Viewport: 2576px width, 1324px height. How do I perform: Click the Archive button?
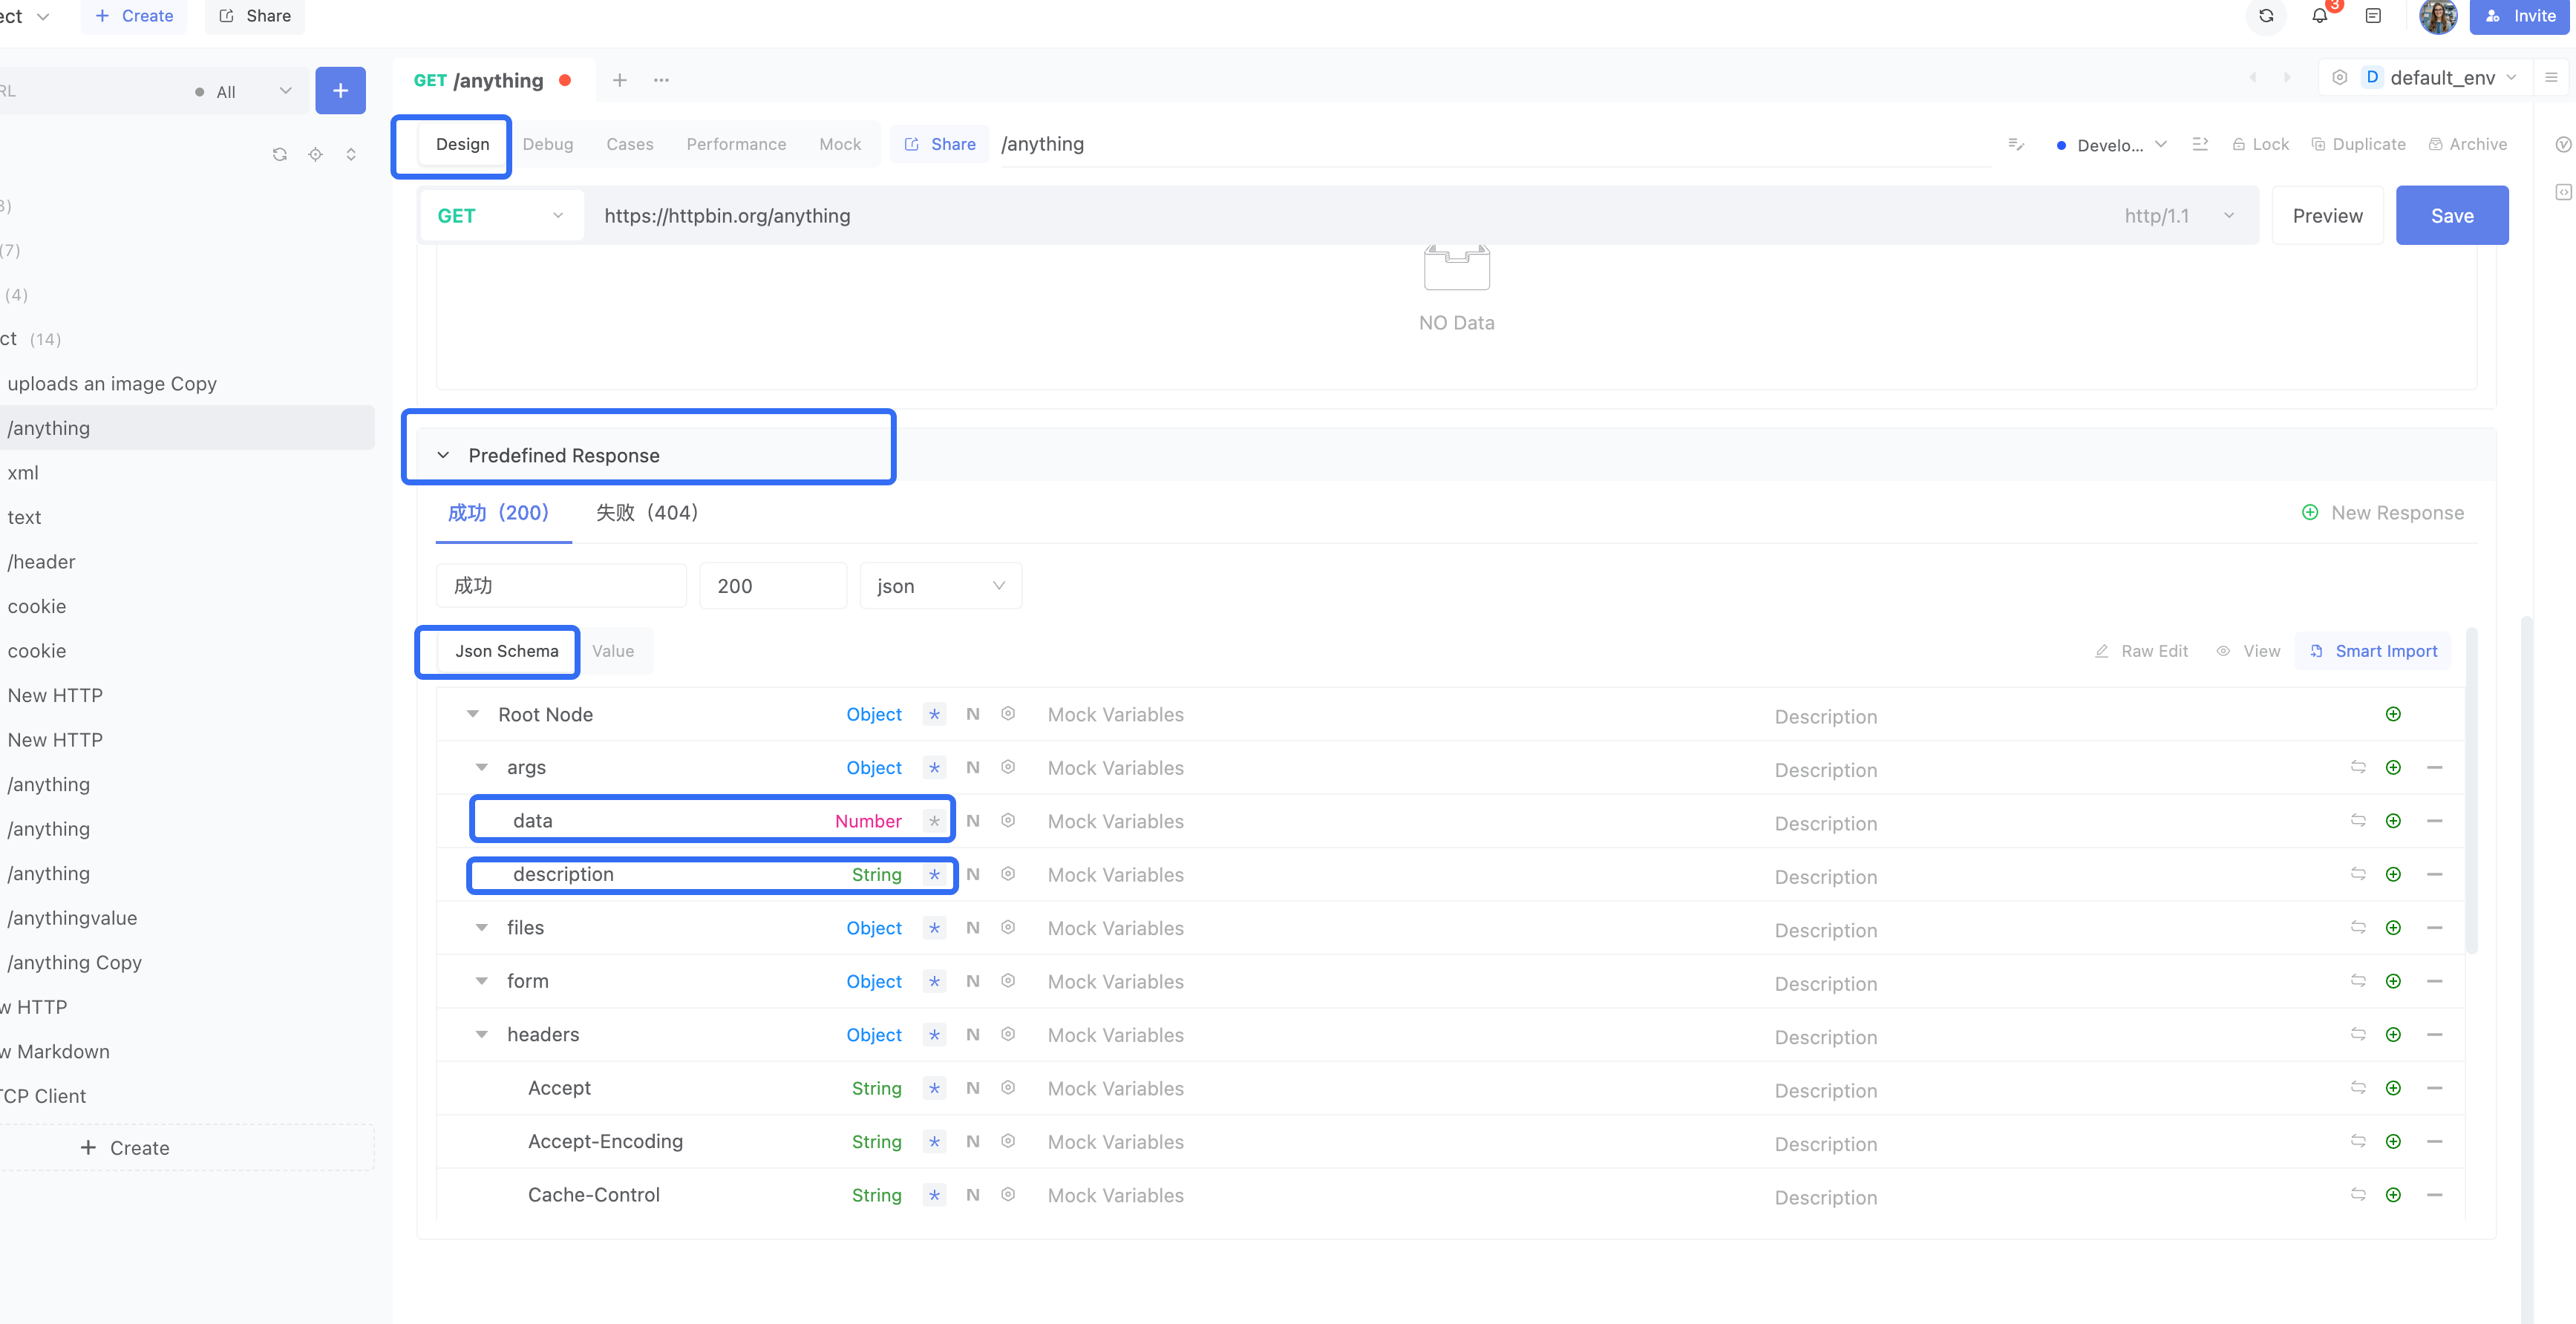click(2468, 144)
